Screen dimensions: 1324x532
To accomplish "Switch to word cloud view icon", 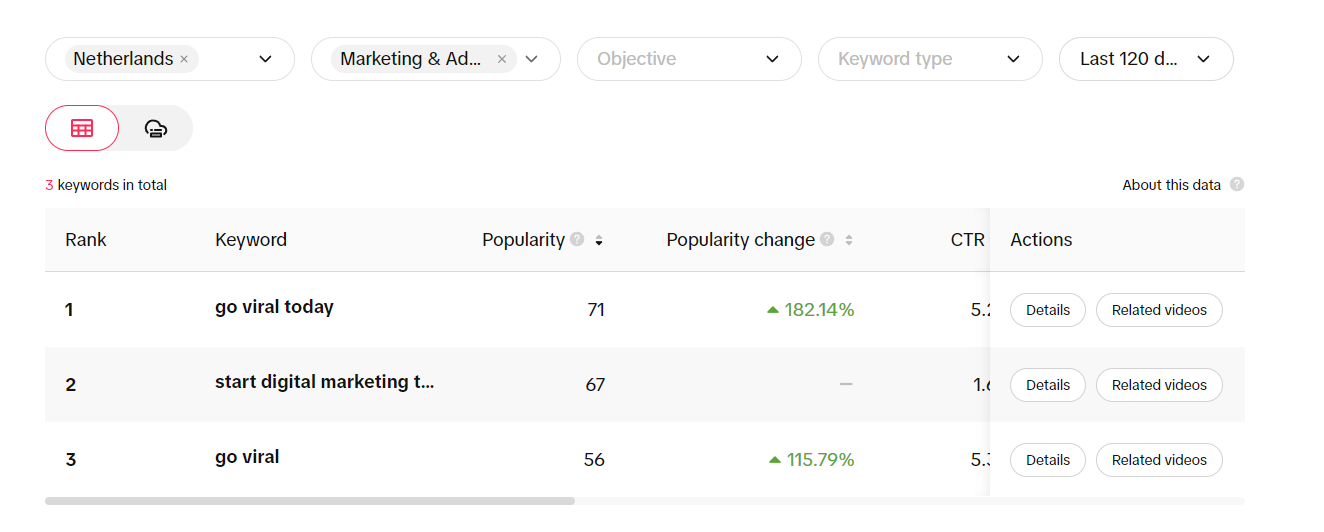I will pyautogui.click(x=156, y=128).
